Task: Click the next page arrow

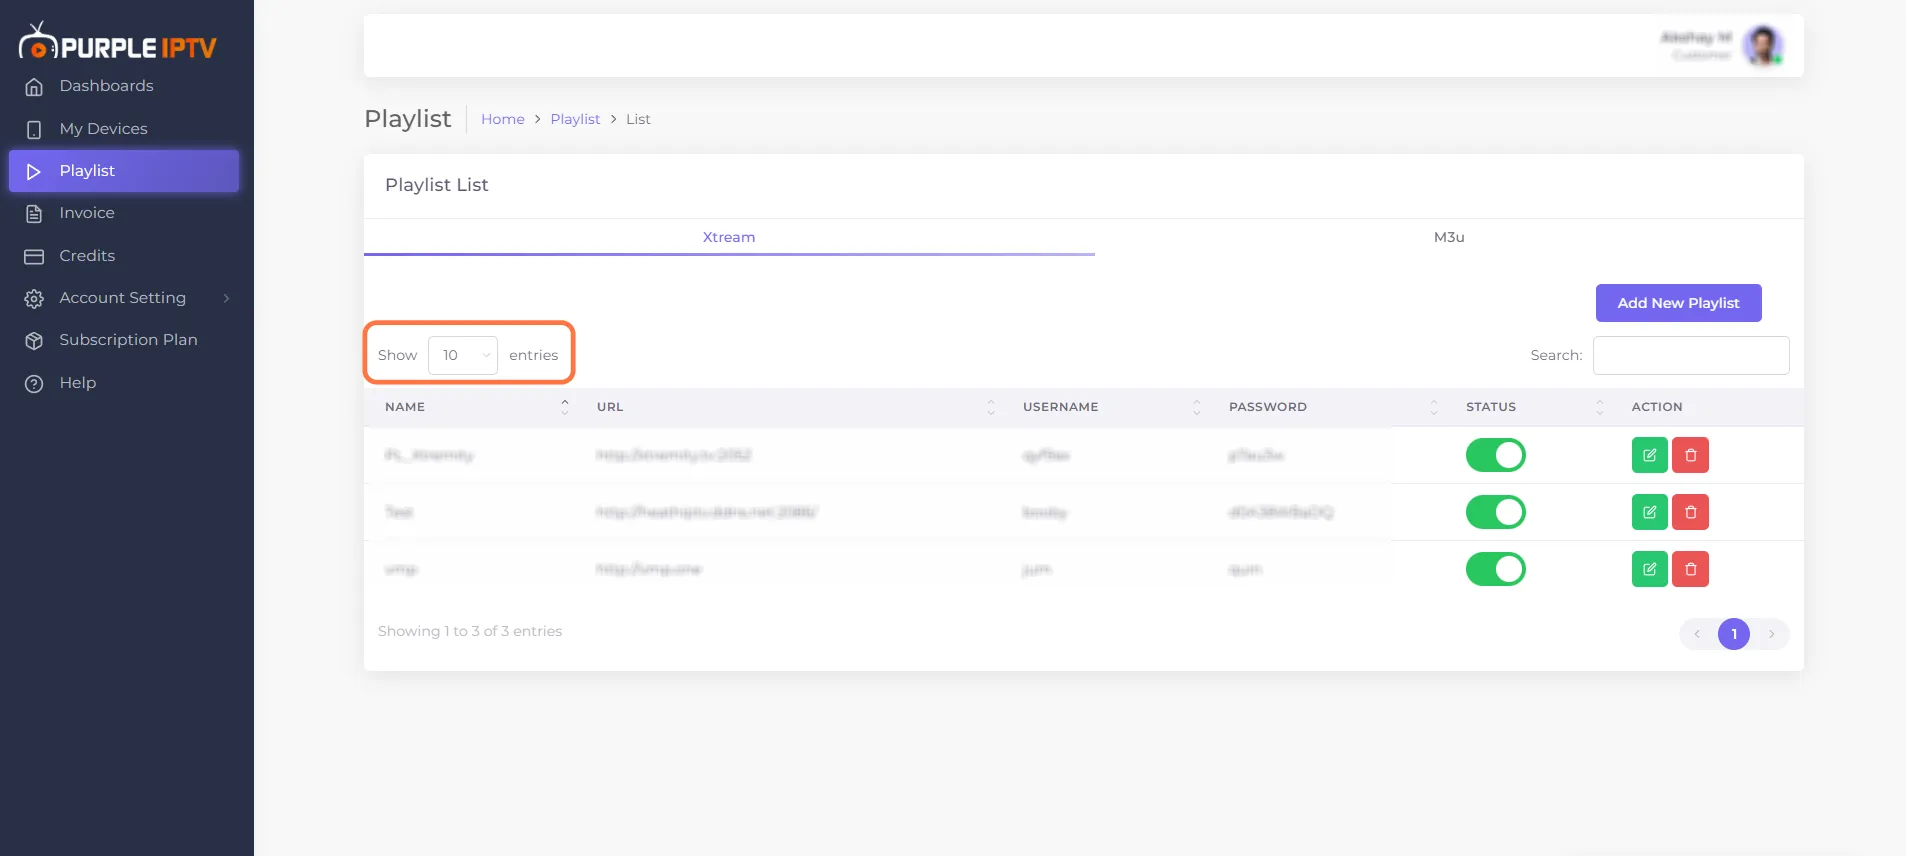Action: pos(1771,634)
